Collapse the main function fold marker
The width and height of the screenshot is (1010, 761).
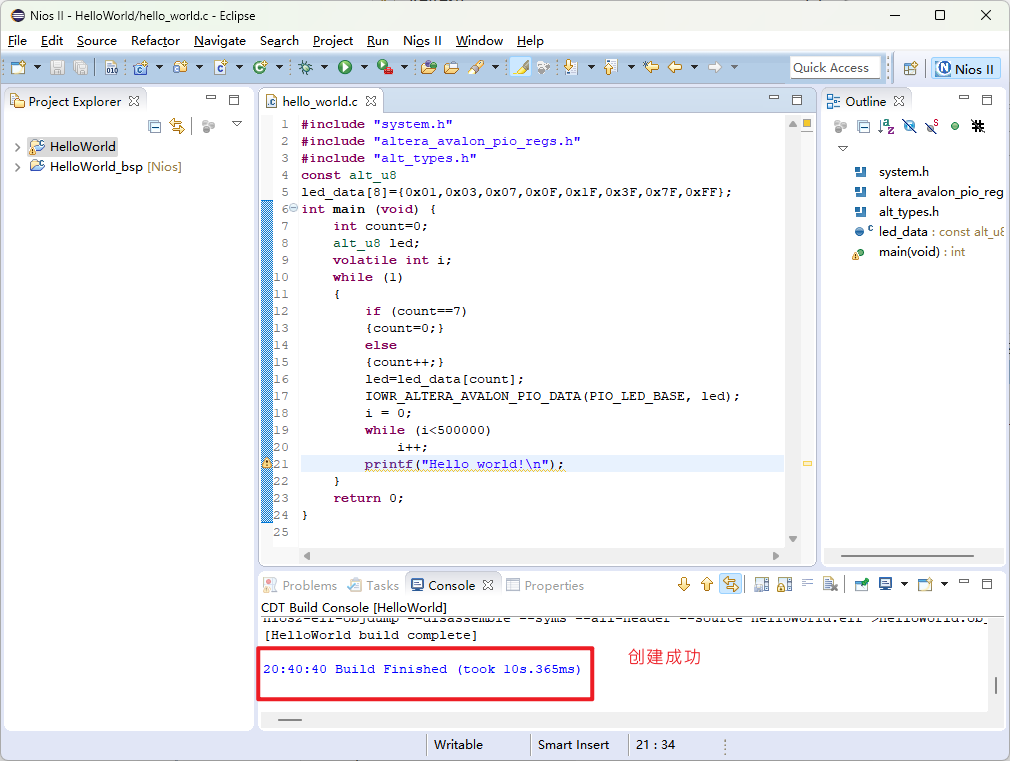[294, 208]
